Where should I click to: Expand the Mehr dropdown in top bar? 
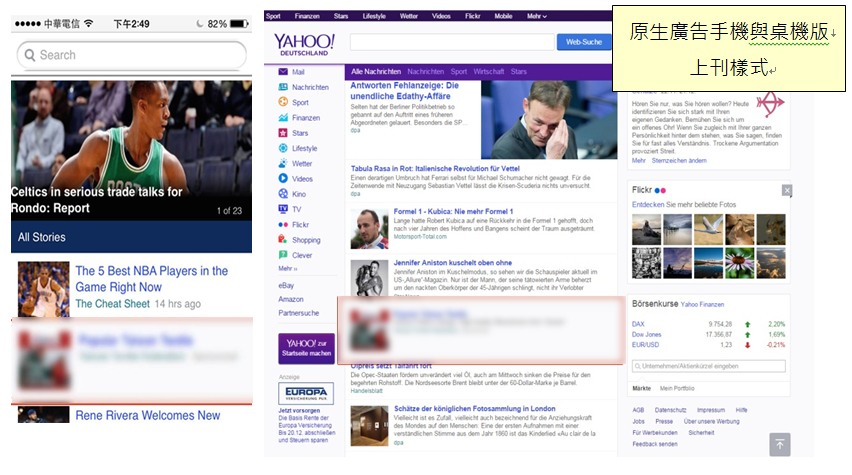pos(536,16)
